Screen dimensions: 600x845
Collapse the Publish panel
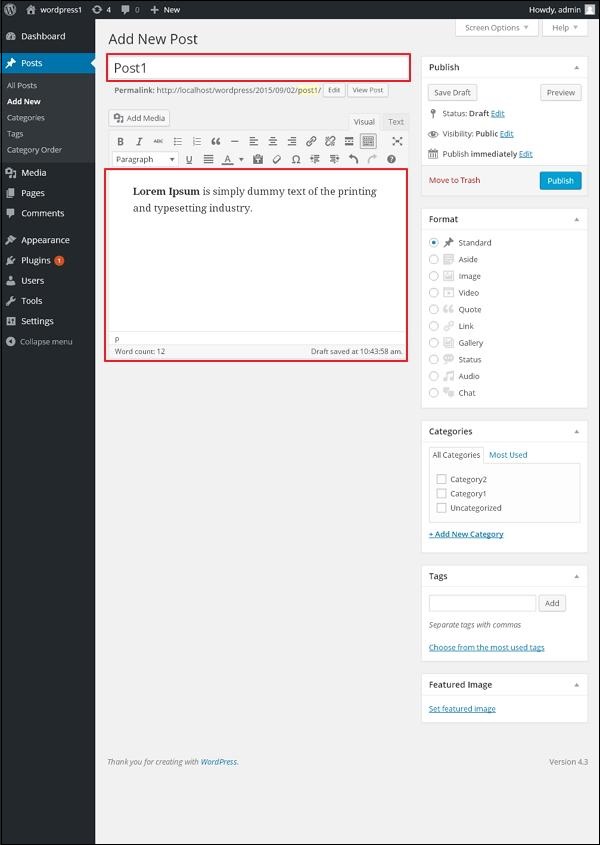[x=577, y=67]
